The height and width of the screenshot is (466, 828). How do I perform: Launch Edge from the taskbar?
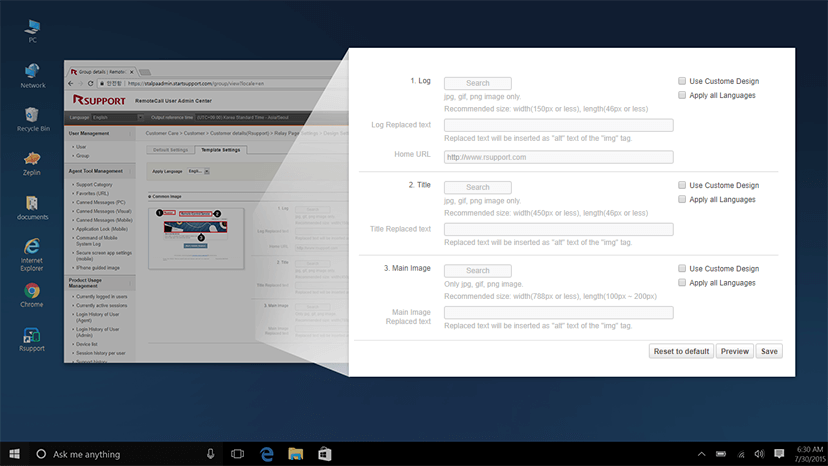pyautogui.click(x=267, y=454)
